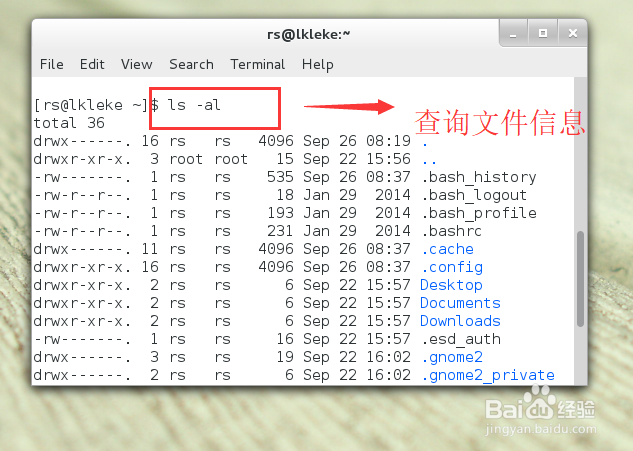Click the size value 193
The height and width of the screenshot is (451, 633).
pos(280,213)
